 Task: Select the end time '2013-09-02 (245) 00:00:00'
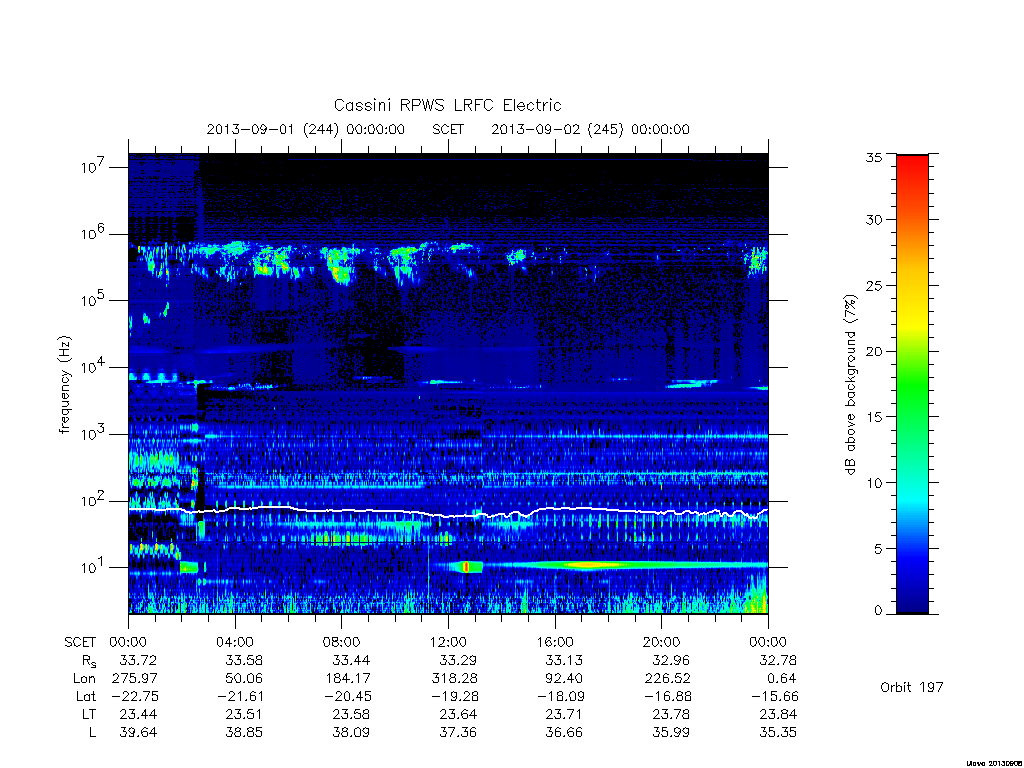coord(590,129)
